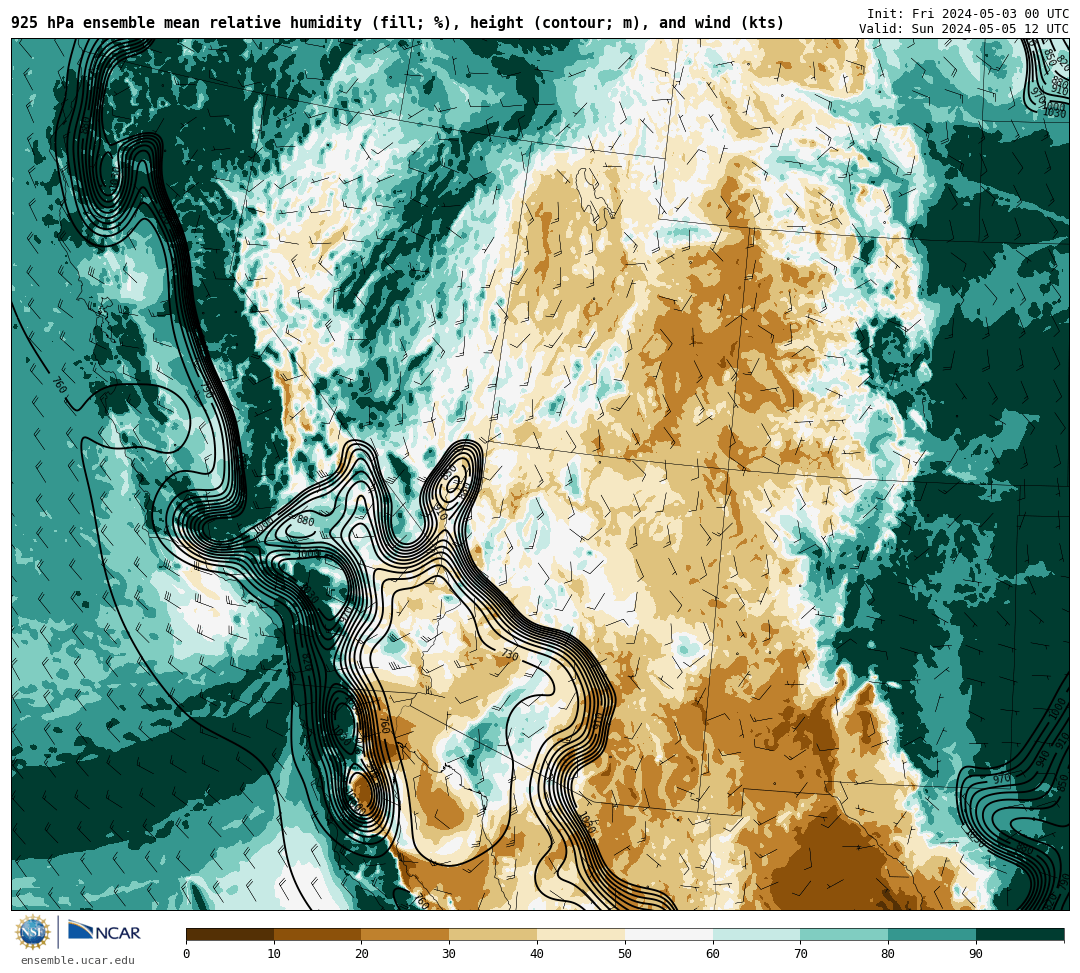
Task: Click the NCAR logo
Action: [104, 932]
